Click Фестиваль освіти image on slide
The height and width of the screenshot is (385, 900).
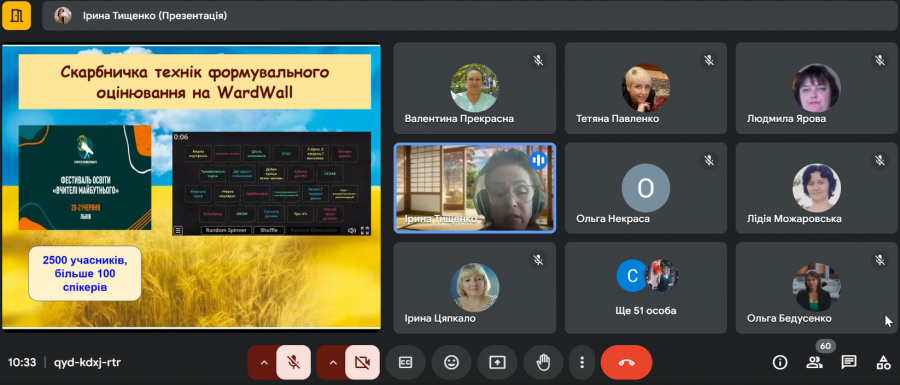point(85,177)
